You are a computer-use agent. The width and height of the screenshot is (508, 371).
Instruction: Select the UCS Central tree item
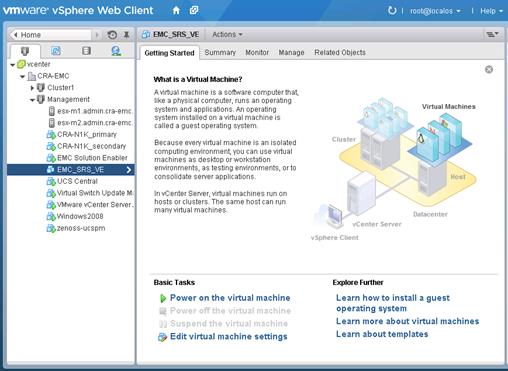click(x=77, y=181)
